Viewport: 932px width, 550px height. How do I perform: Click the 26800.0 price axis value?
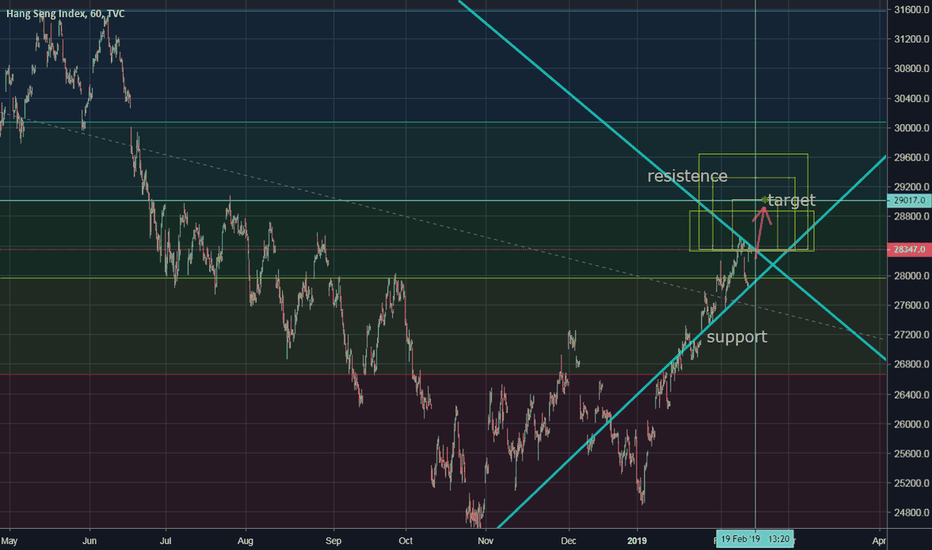[911, 364]
